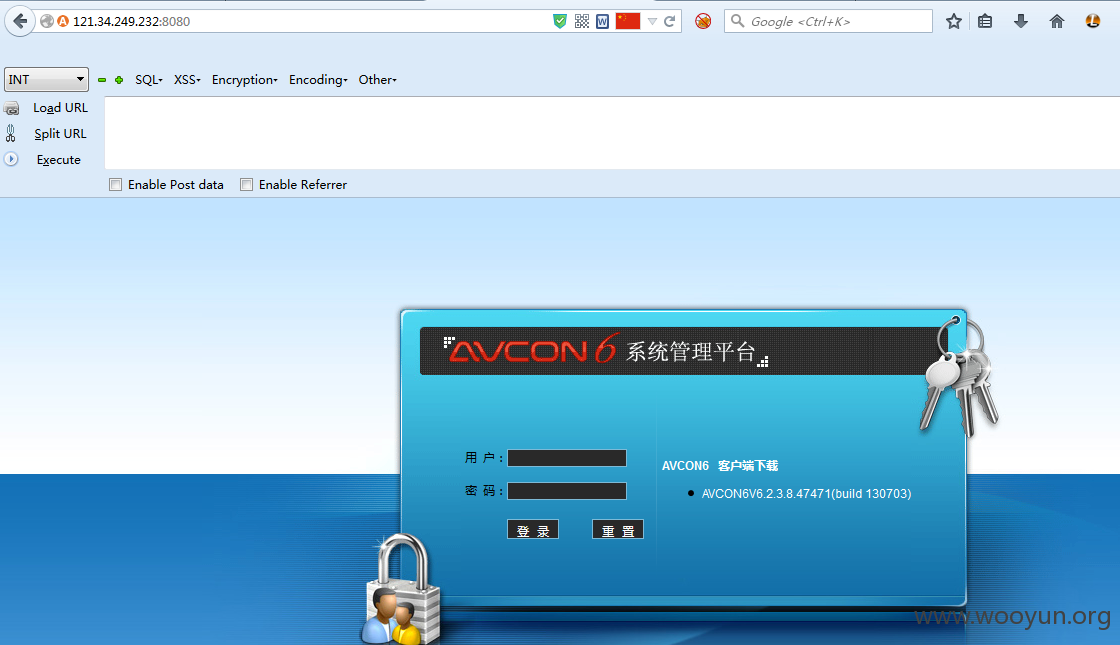Click the green minus icon in HackBar

tap(102, 80)
